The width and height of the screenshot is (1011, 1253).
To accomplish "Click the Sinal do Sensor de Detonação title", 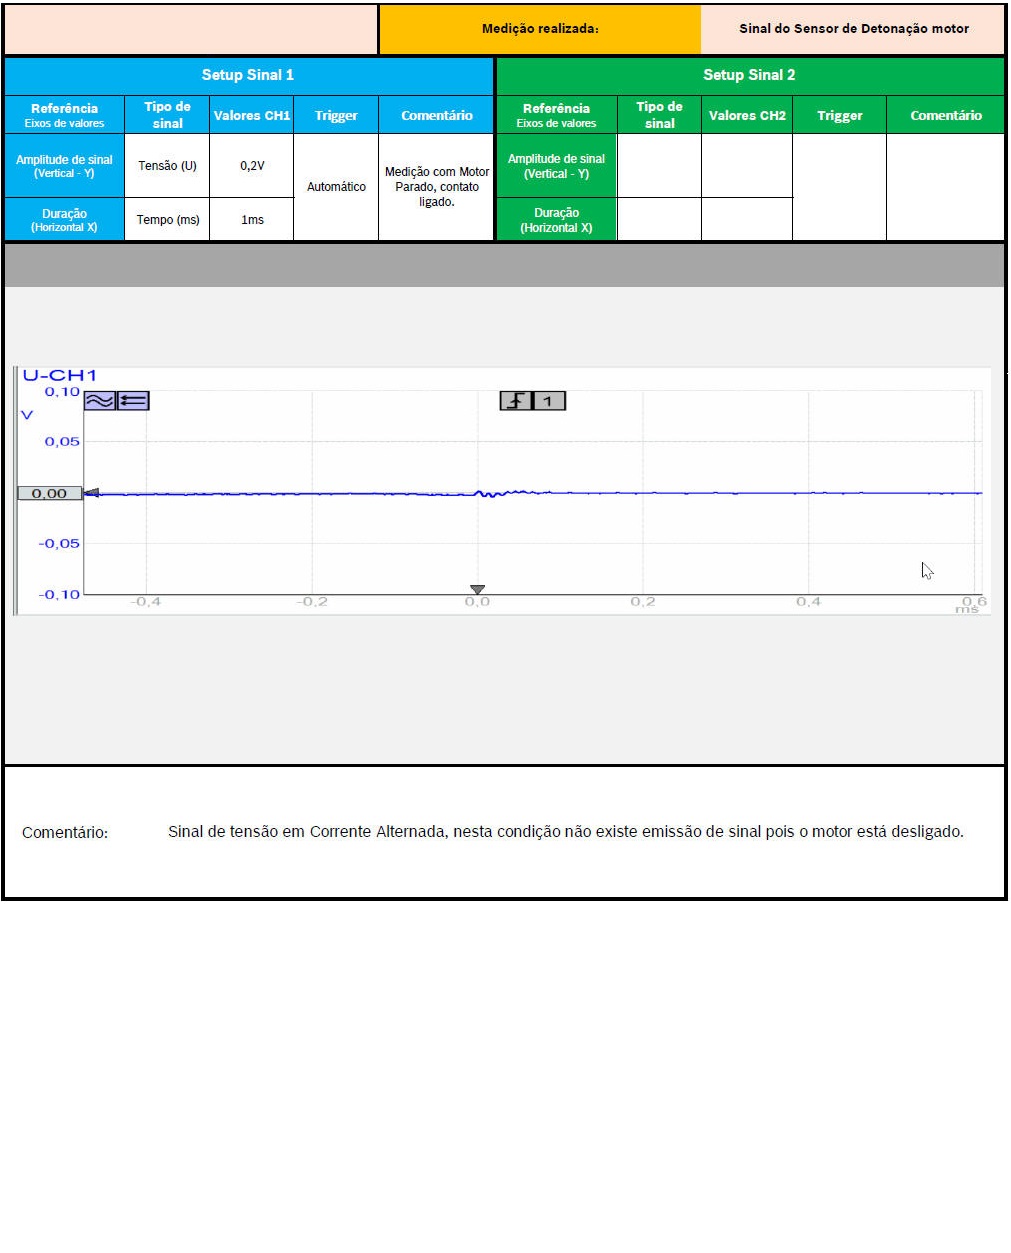I will (x=853, y=29).
